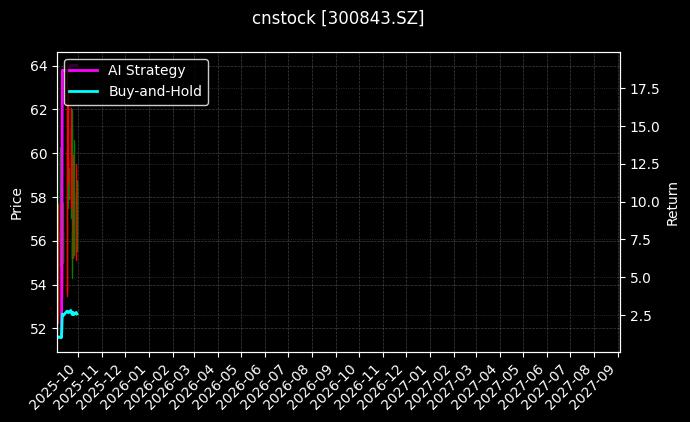This screenshot has height=422, width=690.
Task: Select the 58 price tick label
Action: pyautogui.click(x=38, y=198)
